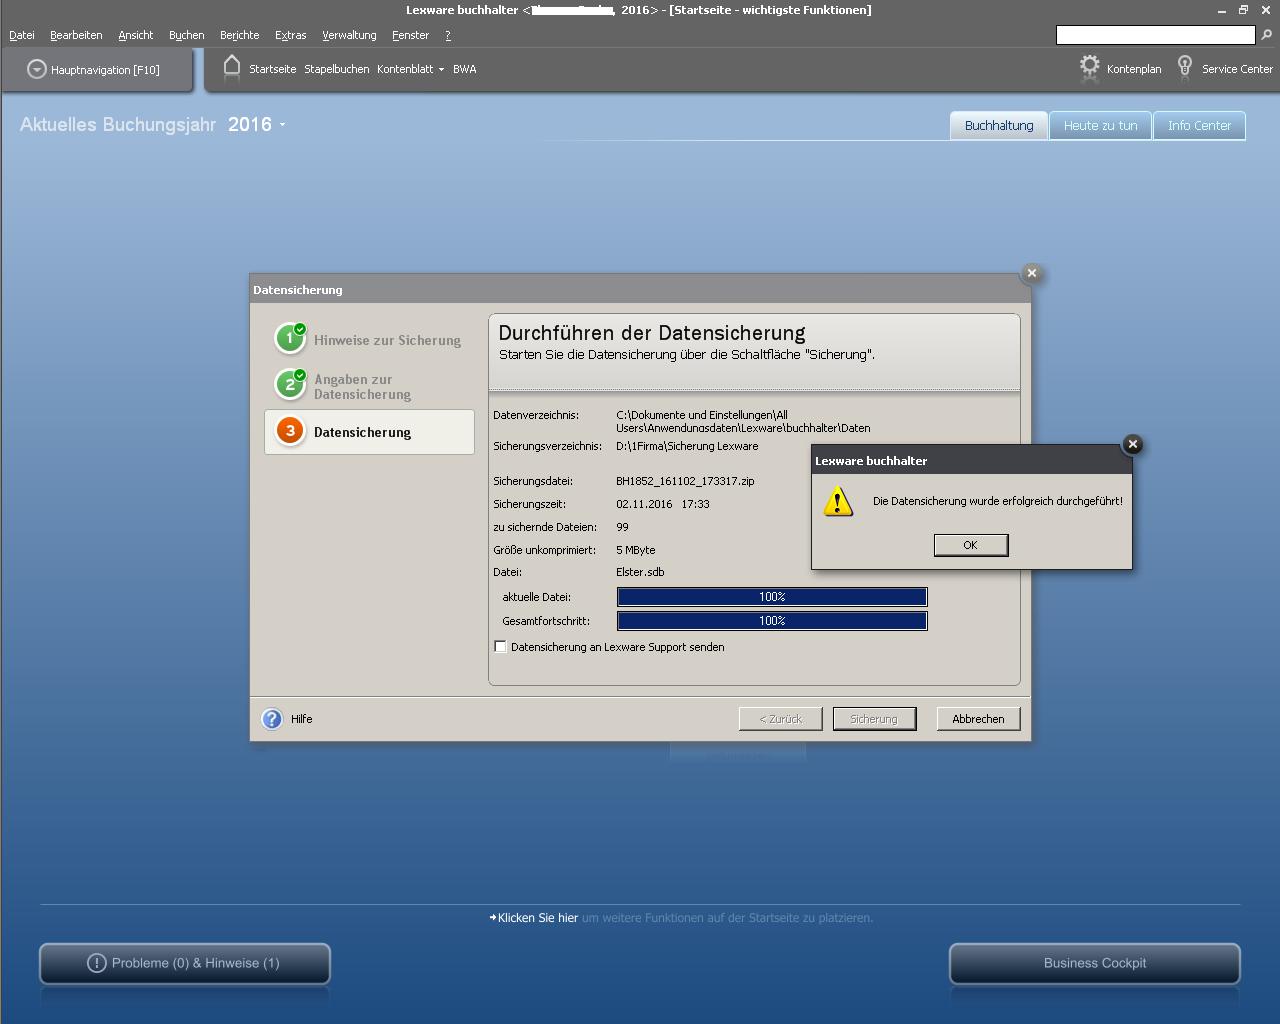Click the Durchführen der Datensicherung heading
This screenshot has height=1024, width=1280.
652,333
